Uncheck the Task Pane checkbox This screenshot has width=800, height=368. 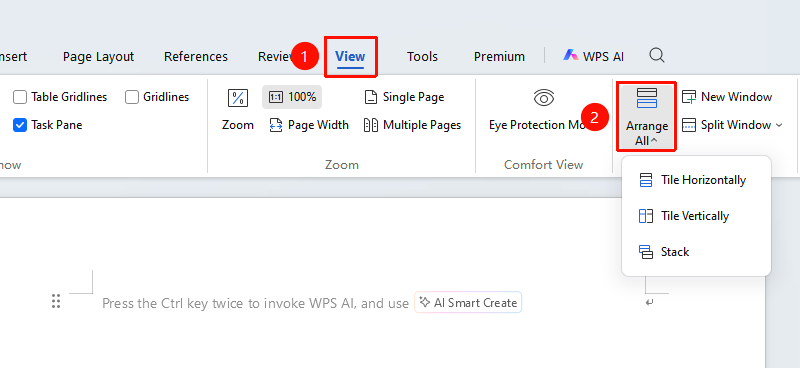click(20, 125)
